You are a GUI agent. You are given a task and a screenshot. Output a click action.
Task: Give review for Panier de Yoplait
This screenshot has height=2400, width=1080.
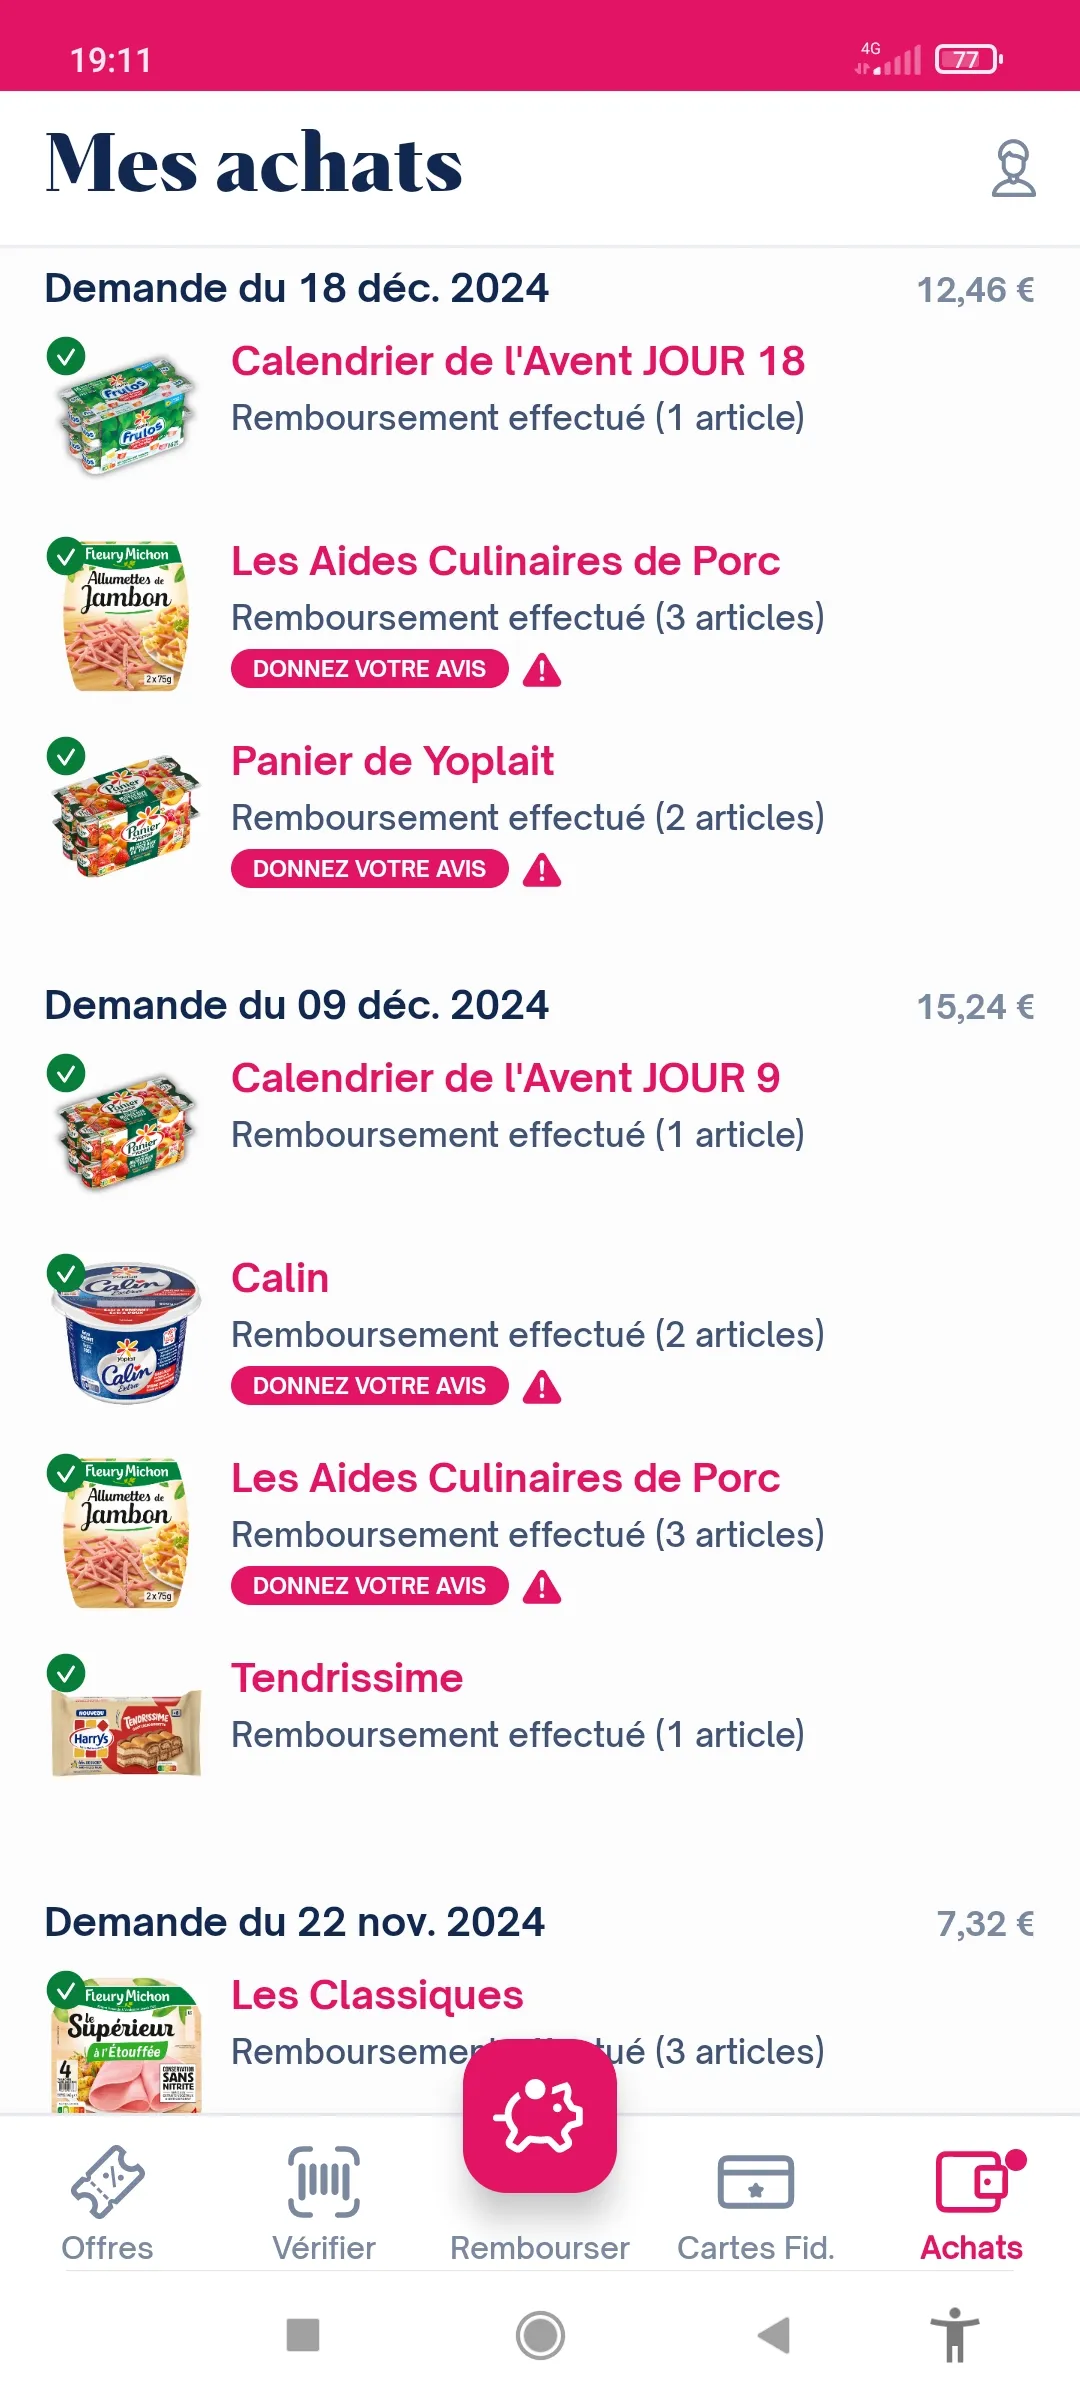(x=369, y=869)
